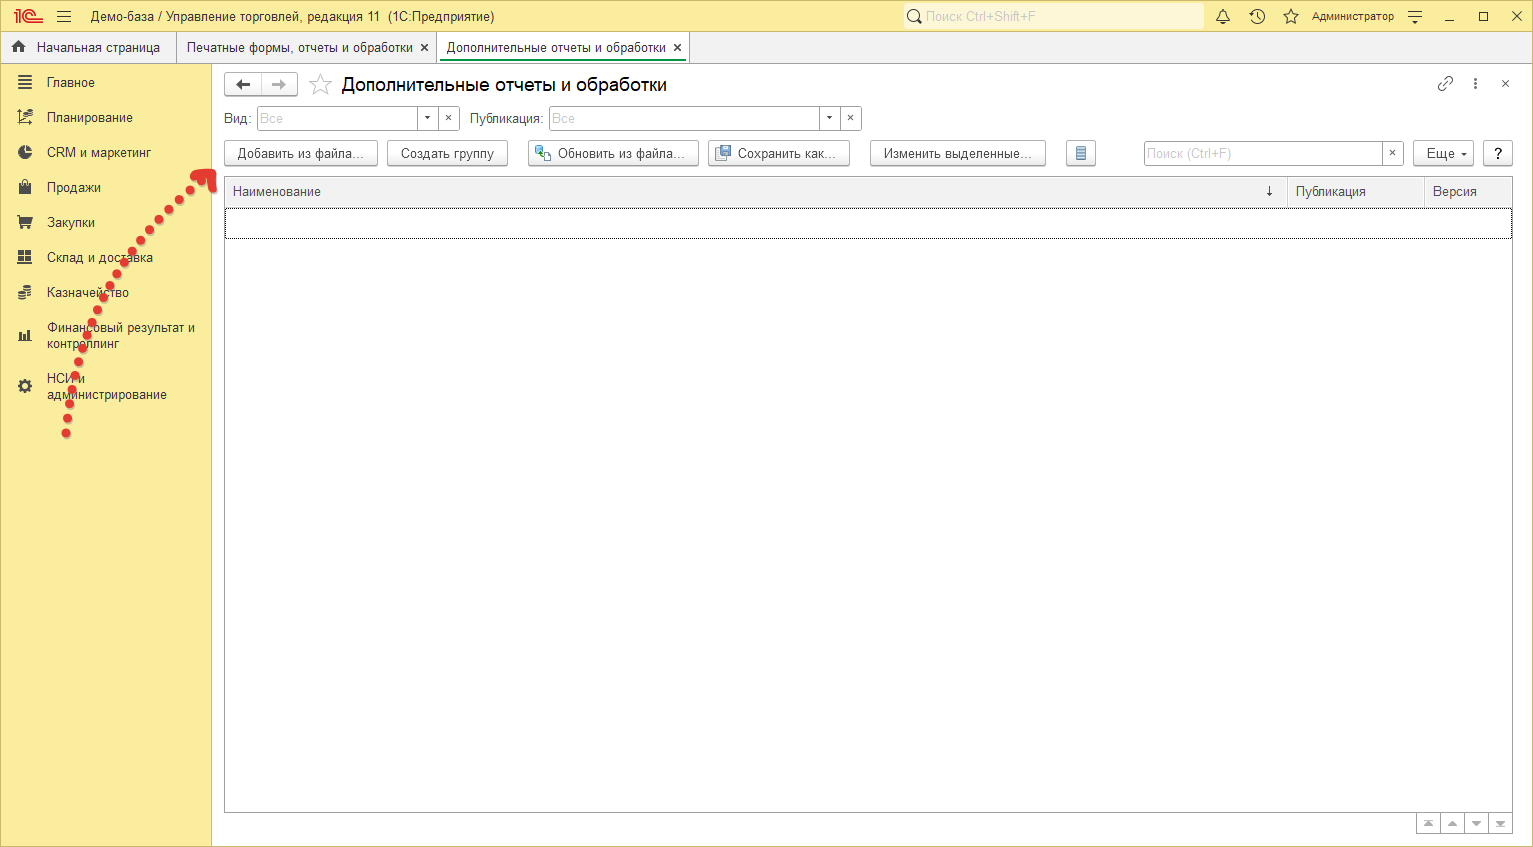Viewport: 1533px width, 847px height.
Task: Open the main hamburger menu
Action: tap(64, 16)
